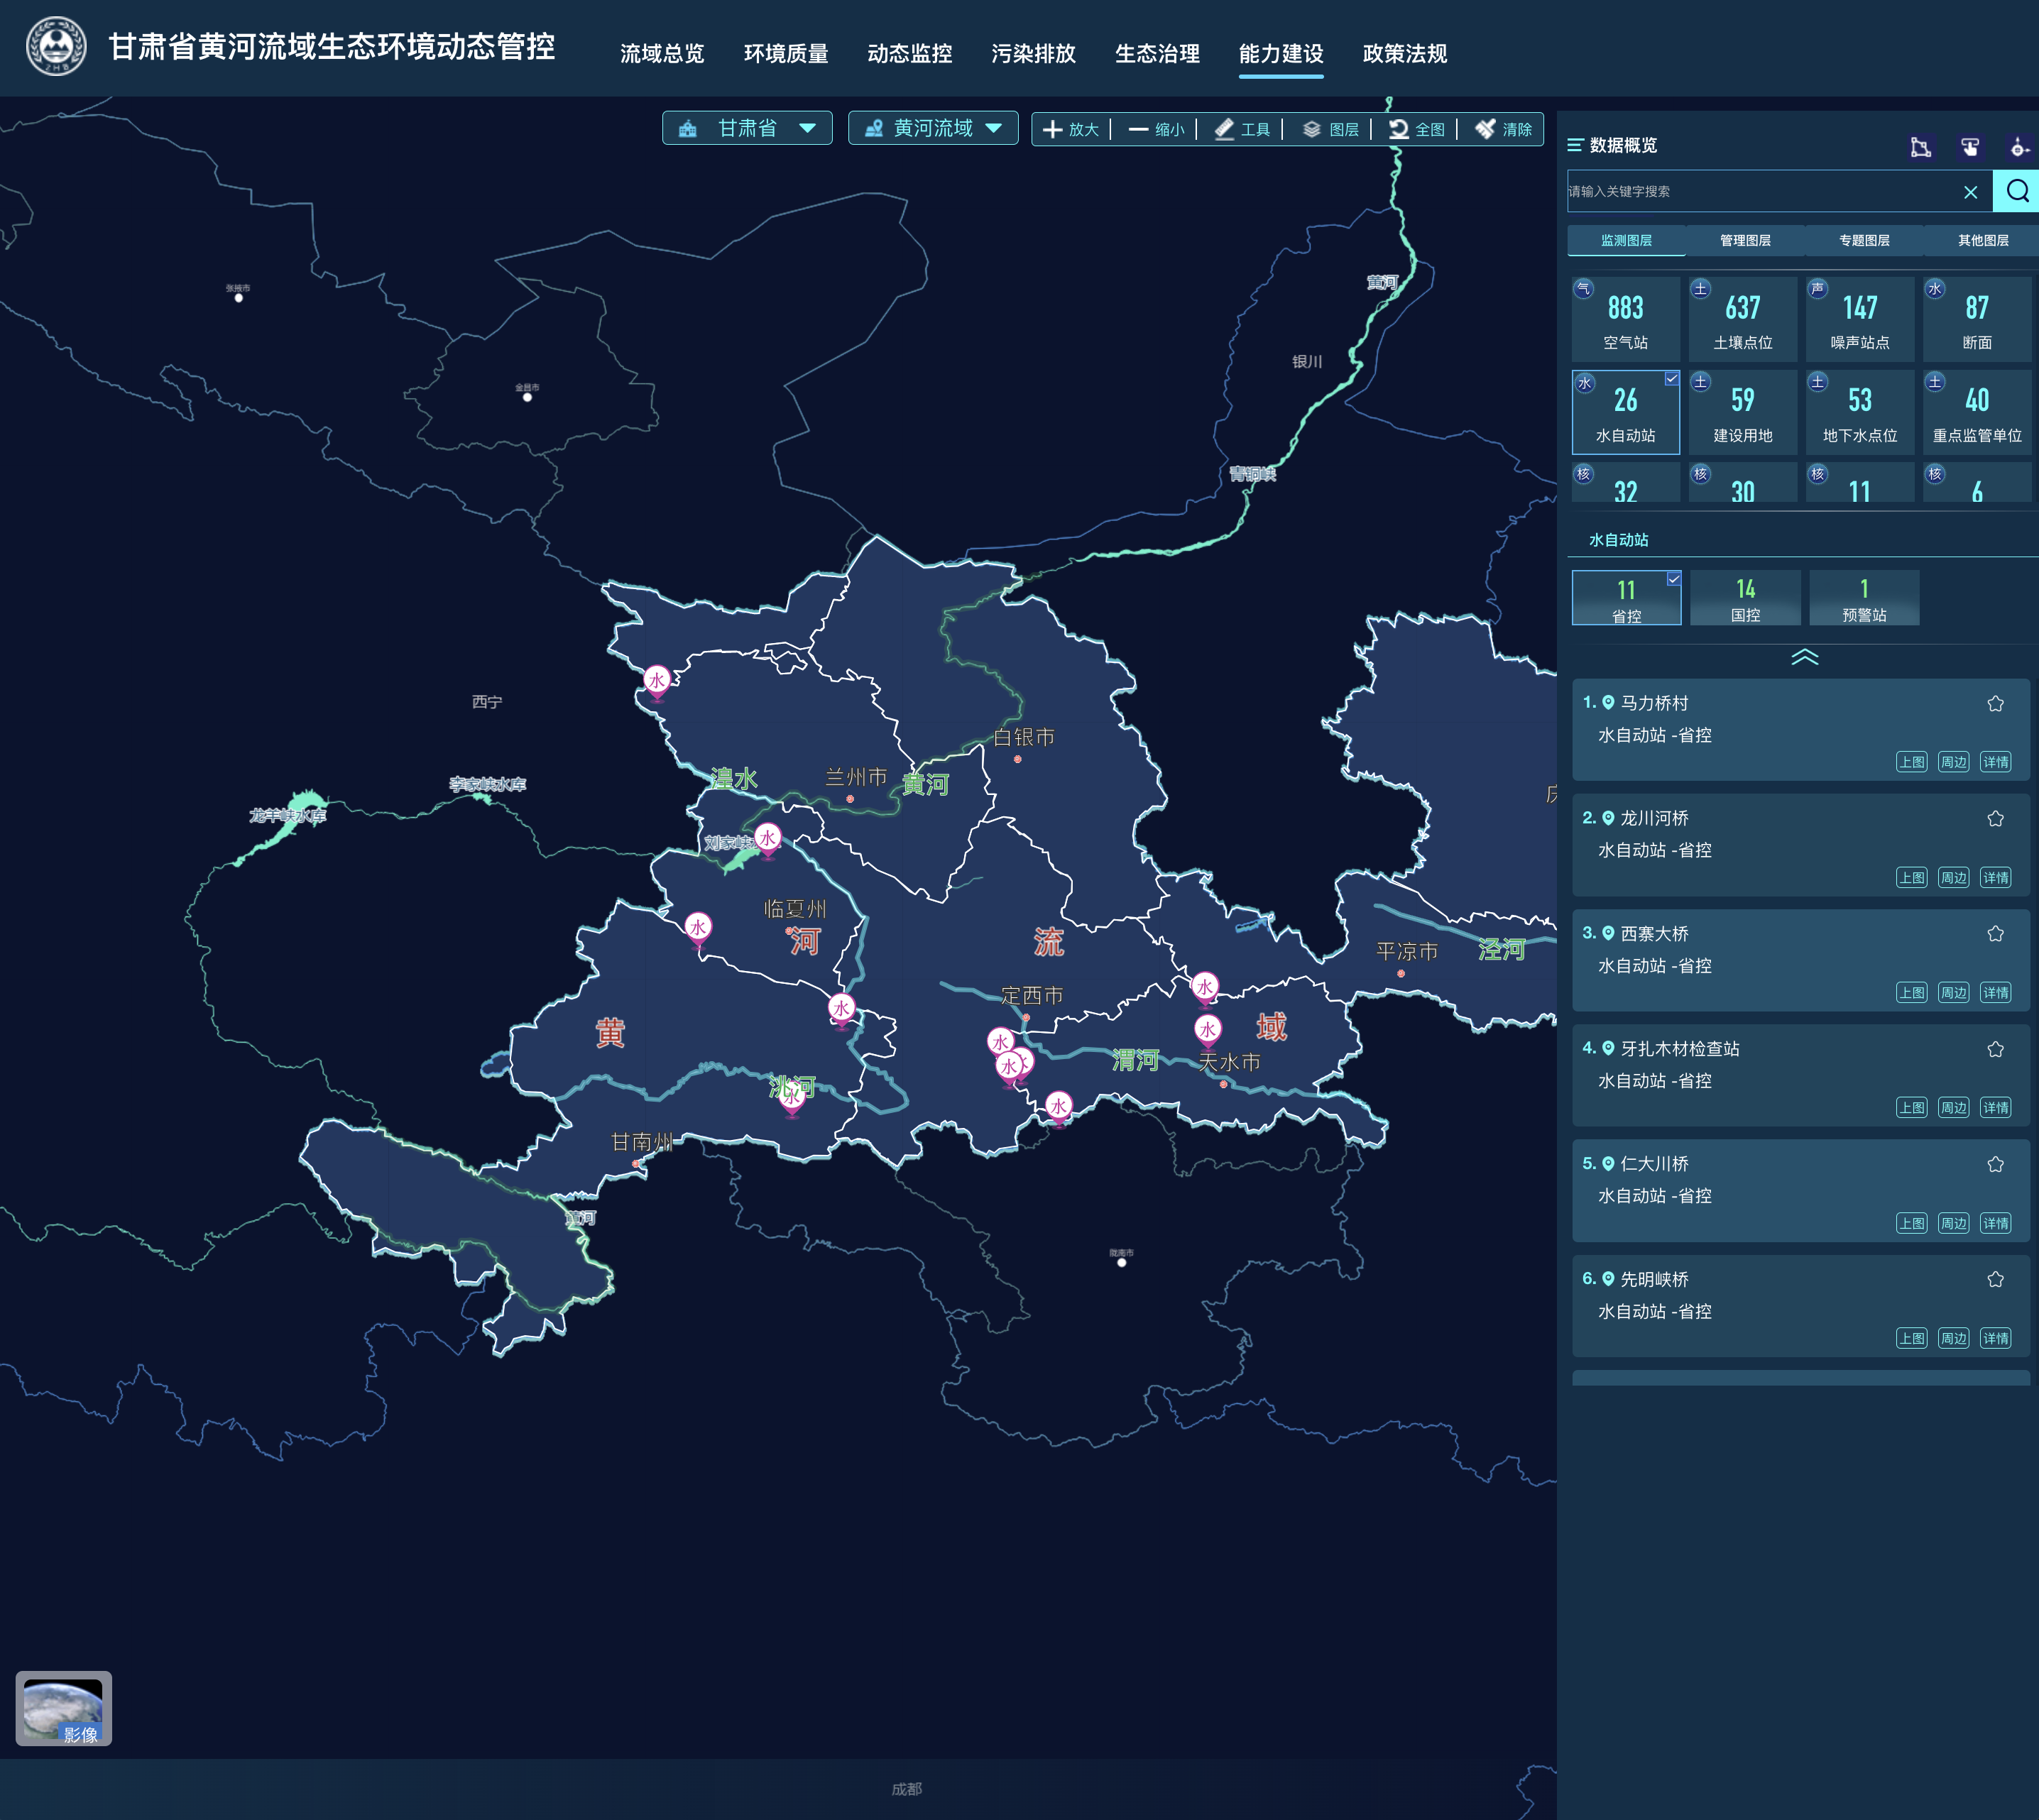Switch to 其他图层 tab

[x=1983, y=240]
